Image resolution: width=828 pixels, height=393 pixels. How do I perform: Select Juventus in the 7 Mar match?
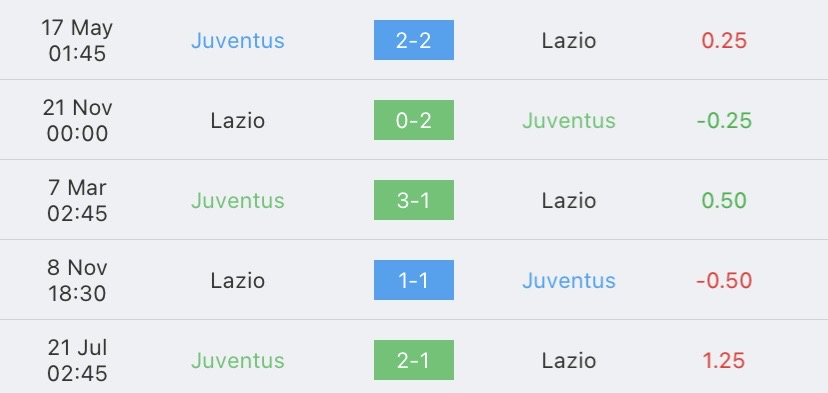pyautogui.click(x=238, y=201)
